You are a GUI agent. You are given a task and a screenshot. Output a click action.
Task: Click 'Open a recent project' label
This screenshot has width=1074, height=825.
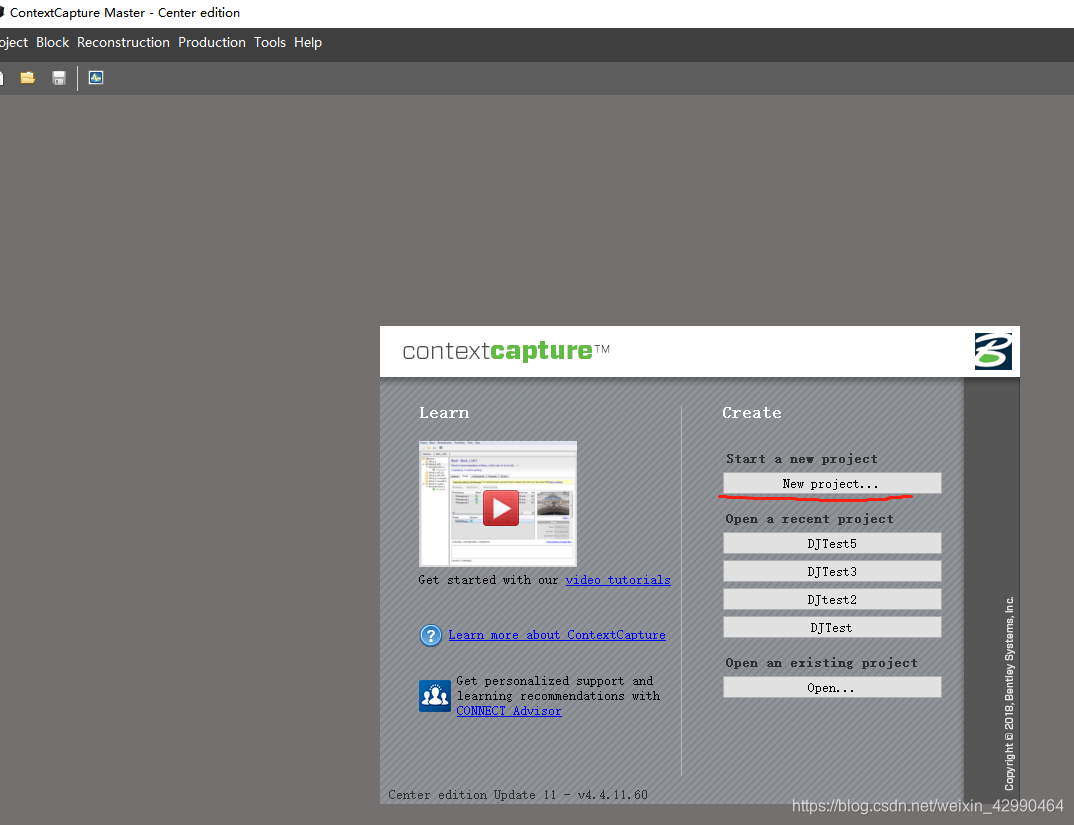click(809, 519)
